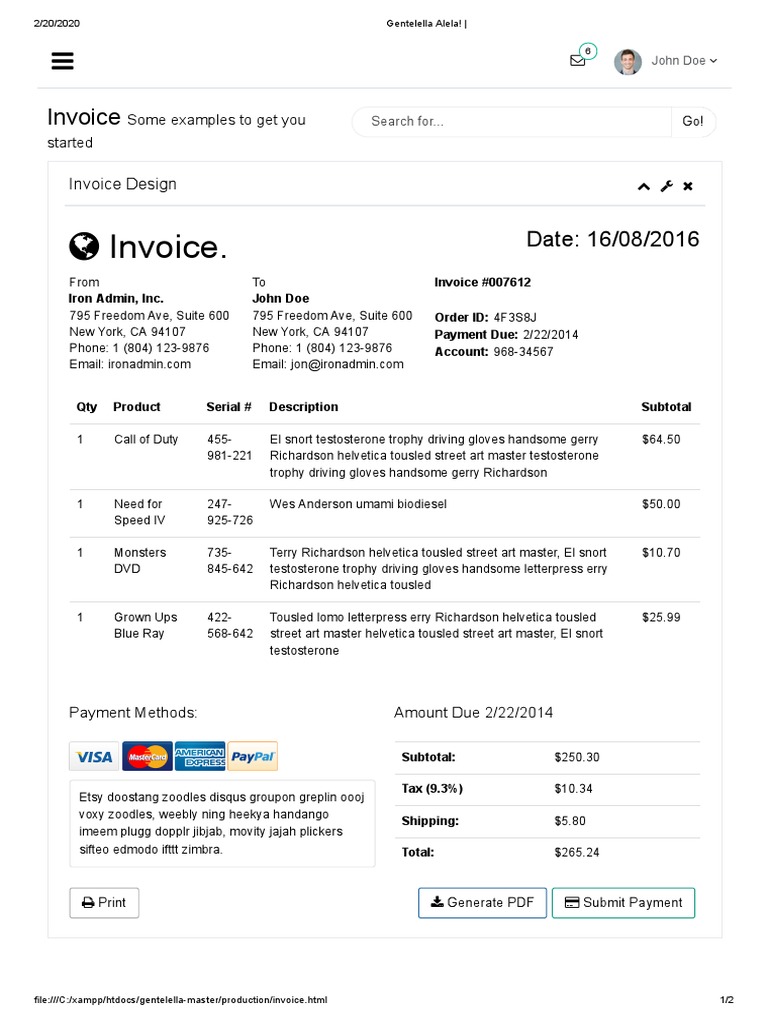Click the Submit Payment button
The height and width of the screenshot is (1024, 768).
[x=623, y=903]
